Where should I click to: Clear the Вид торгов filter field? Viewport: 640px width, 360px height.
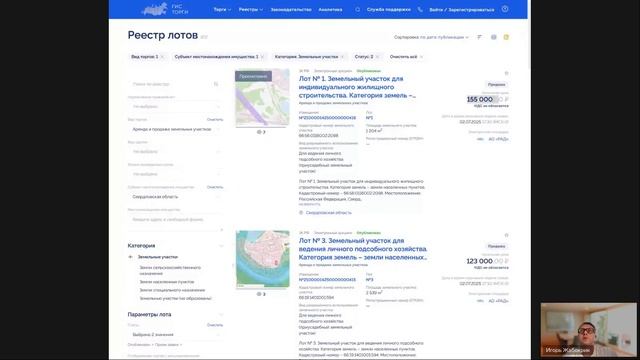click(215, 120)
